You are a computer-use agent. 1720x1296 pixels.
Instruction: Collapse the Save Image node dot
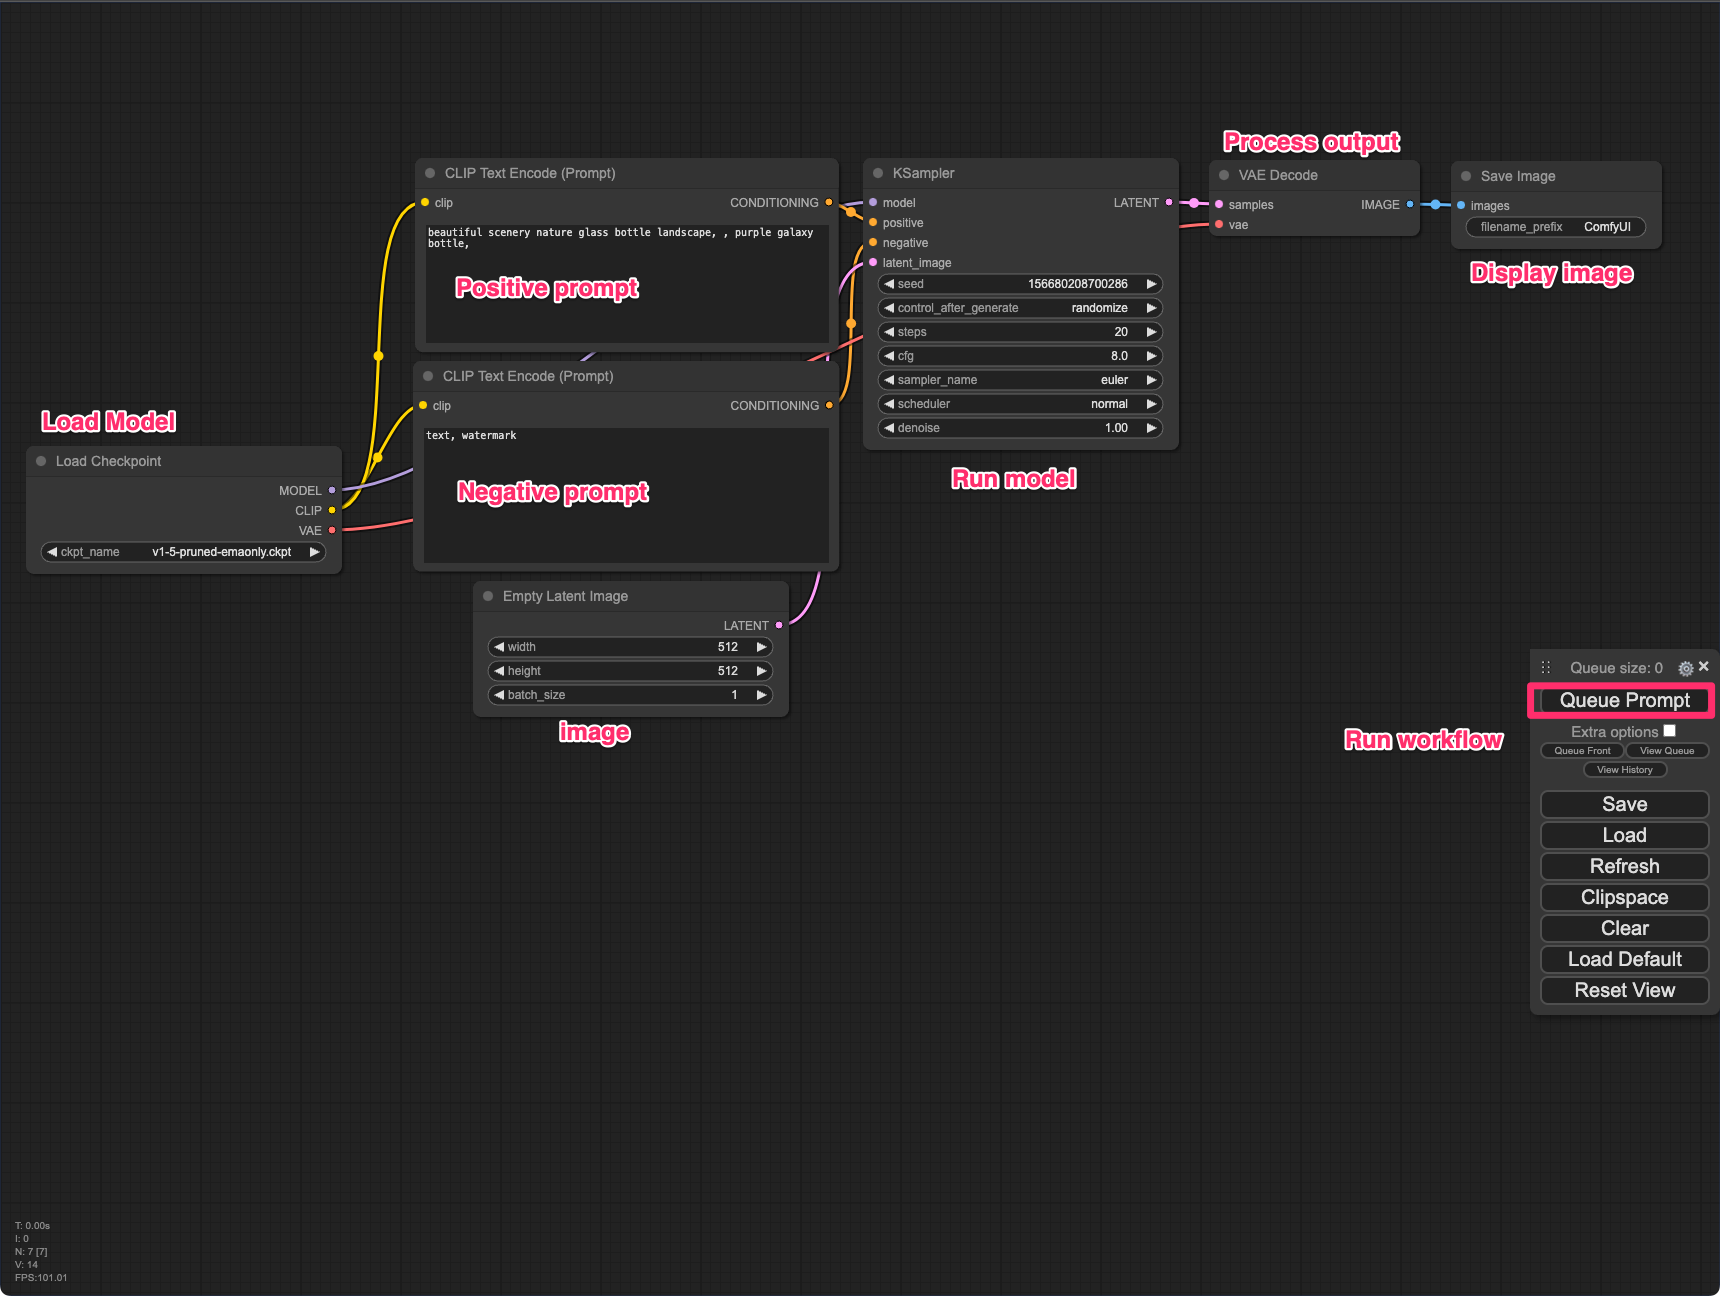(x=1466, y=176)
